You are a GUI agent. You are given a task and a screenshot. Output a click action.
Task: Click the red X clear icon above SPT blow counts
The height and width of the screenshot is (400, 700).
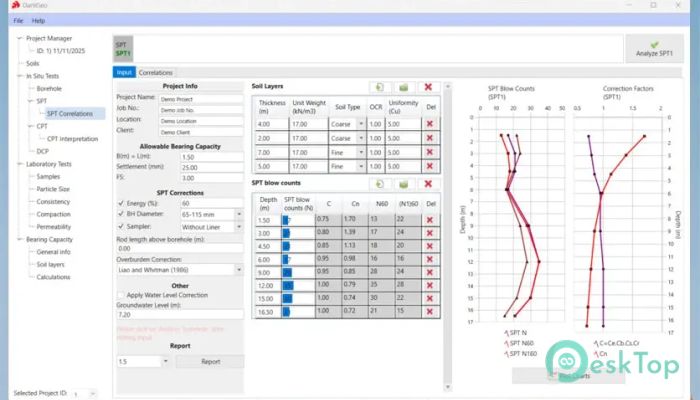tap(428, 184)
